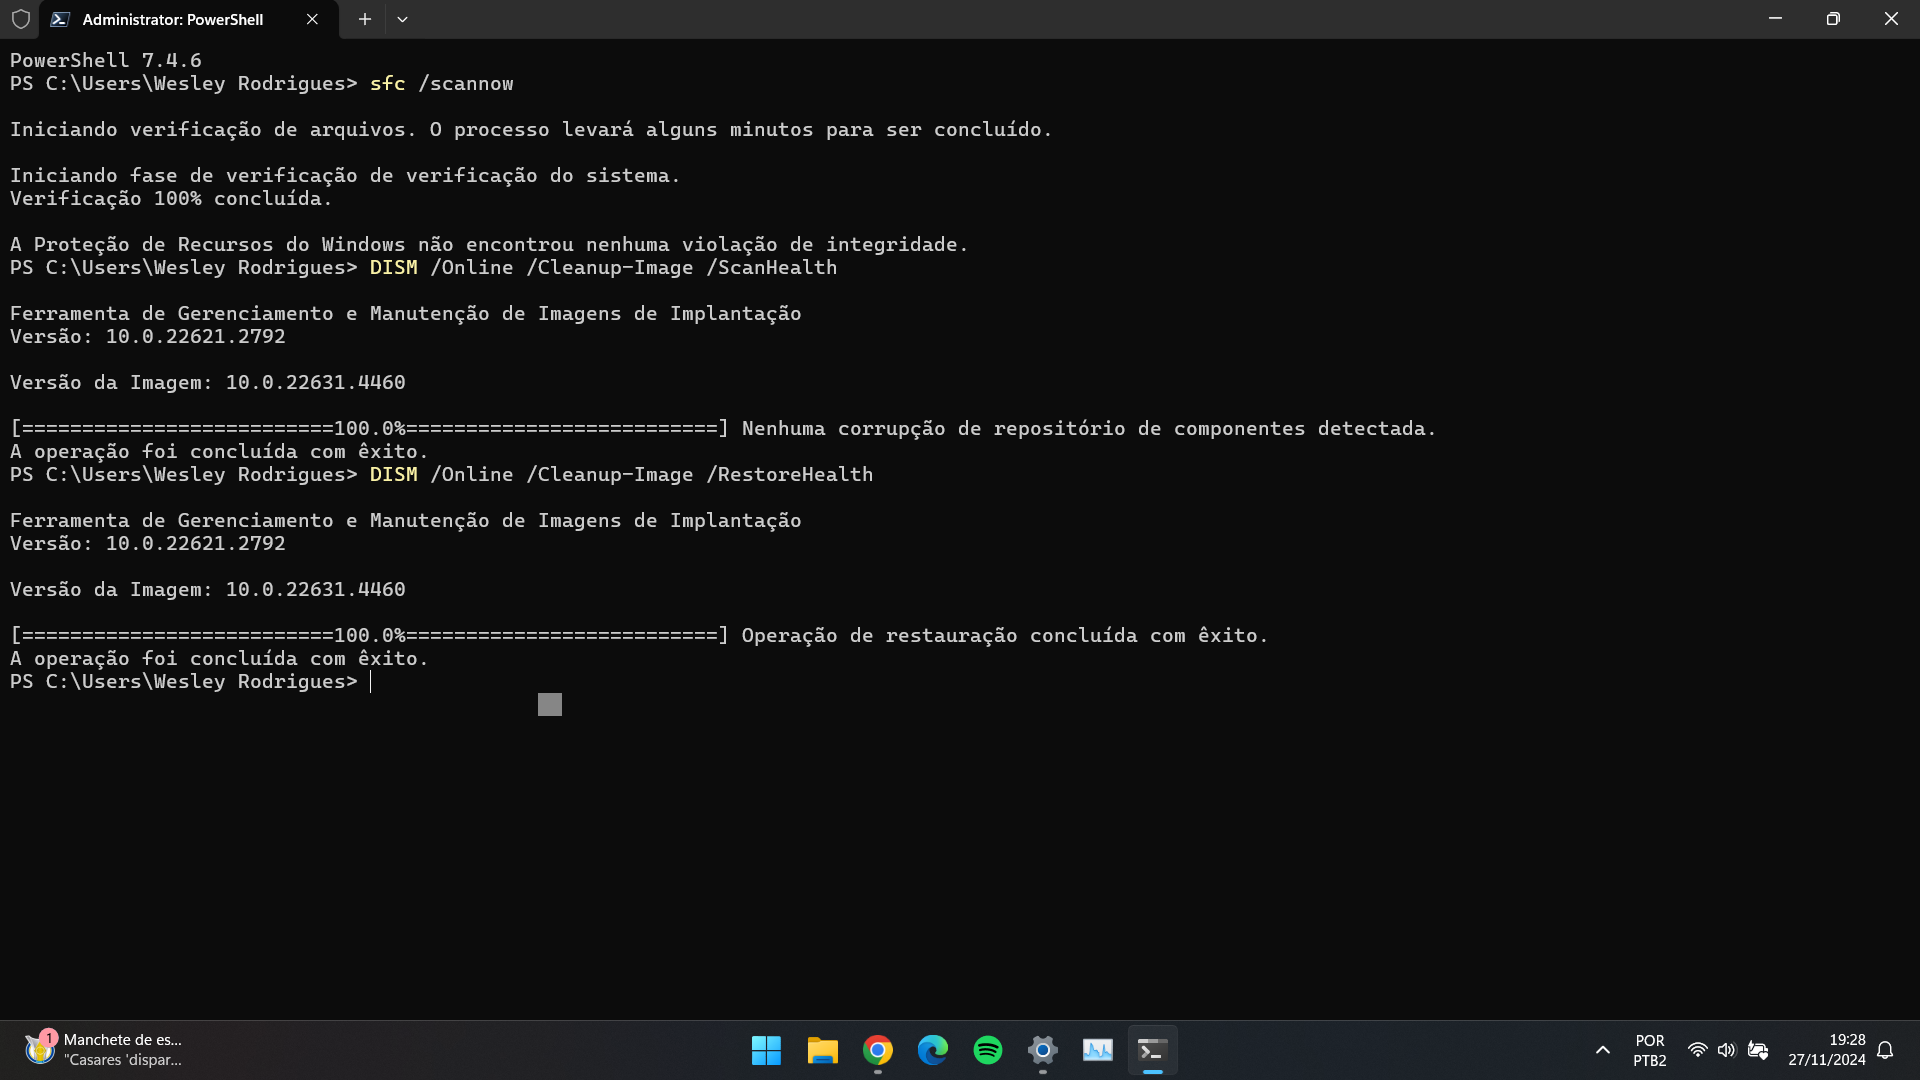Open the volume control icon
Screen dimensions: 1920x1080
pyautogui.click(x=1727, y=1050)
